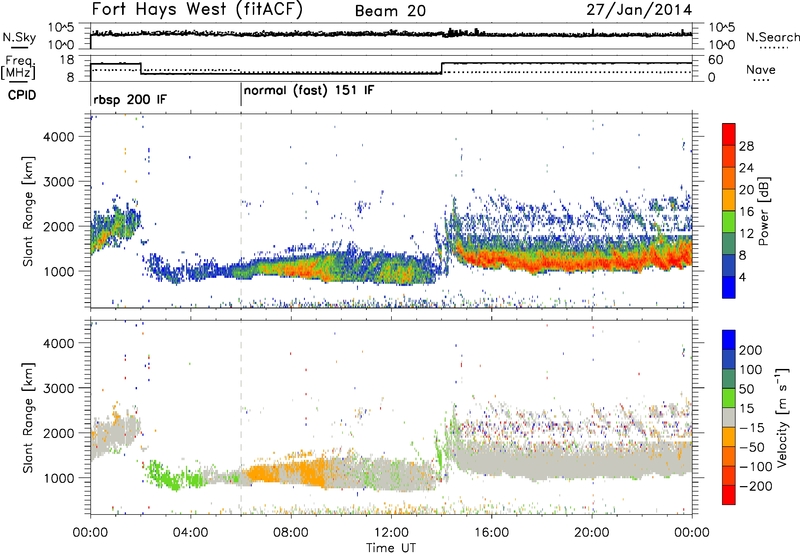Screen dimensions: 800x554
Task: Click the frequency axis value '18'
Action: click(x=67, y=60)
